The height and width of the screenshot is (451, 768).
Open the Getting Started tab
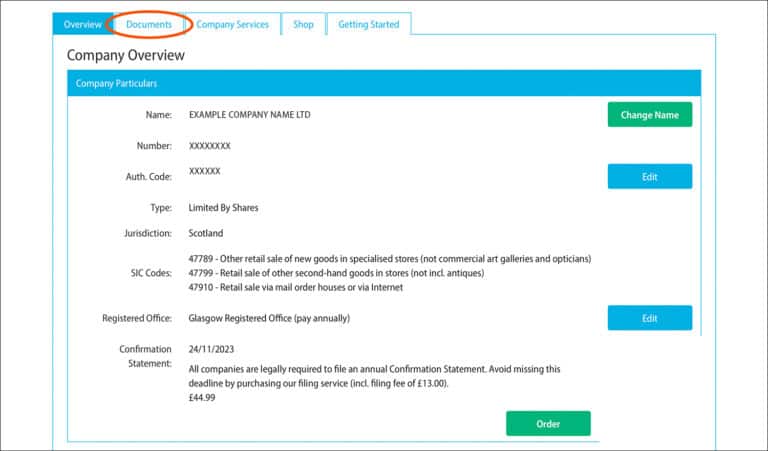368,24
